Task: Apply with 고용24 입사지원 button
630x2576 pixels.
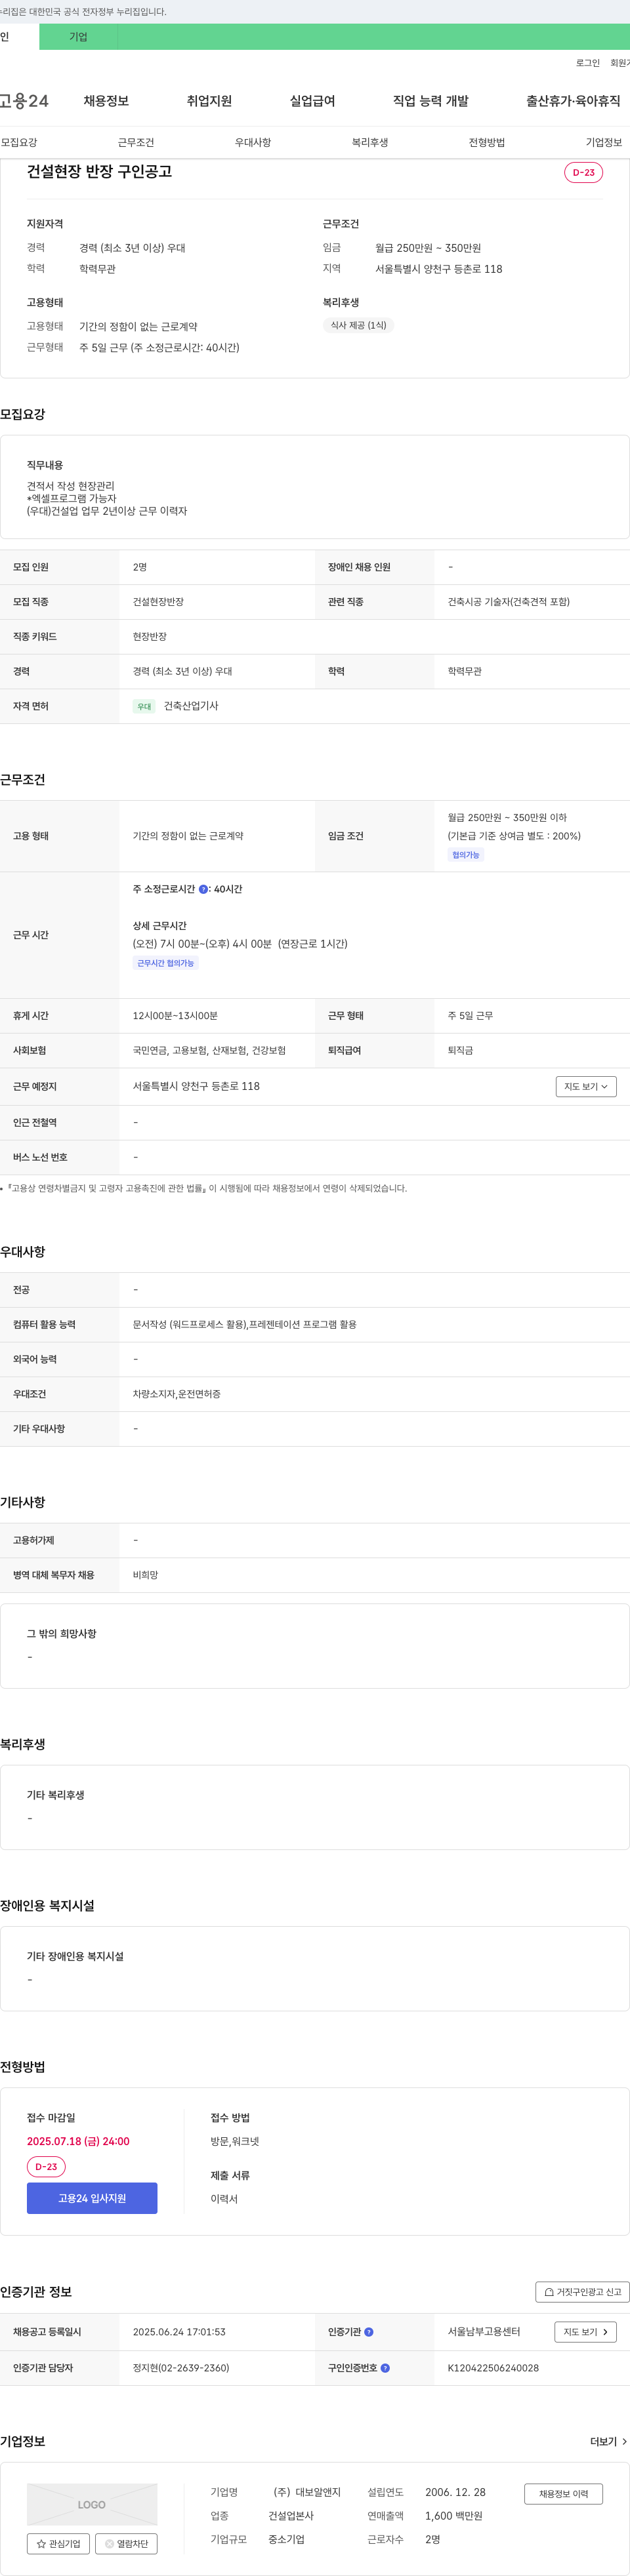Action: 92,2198
